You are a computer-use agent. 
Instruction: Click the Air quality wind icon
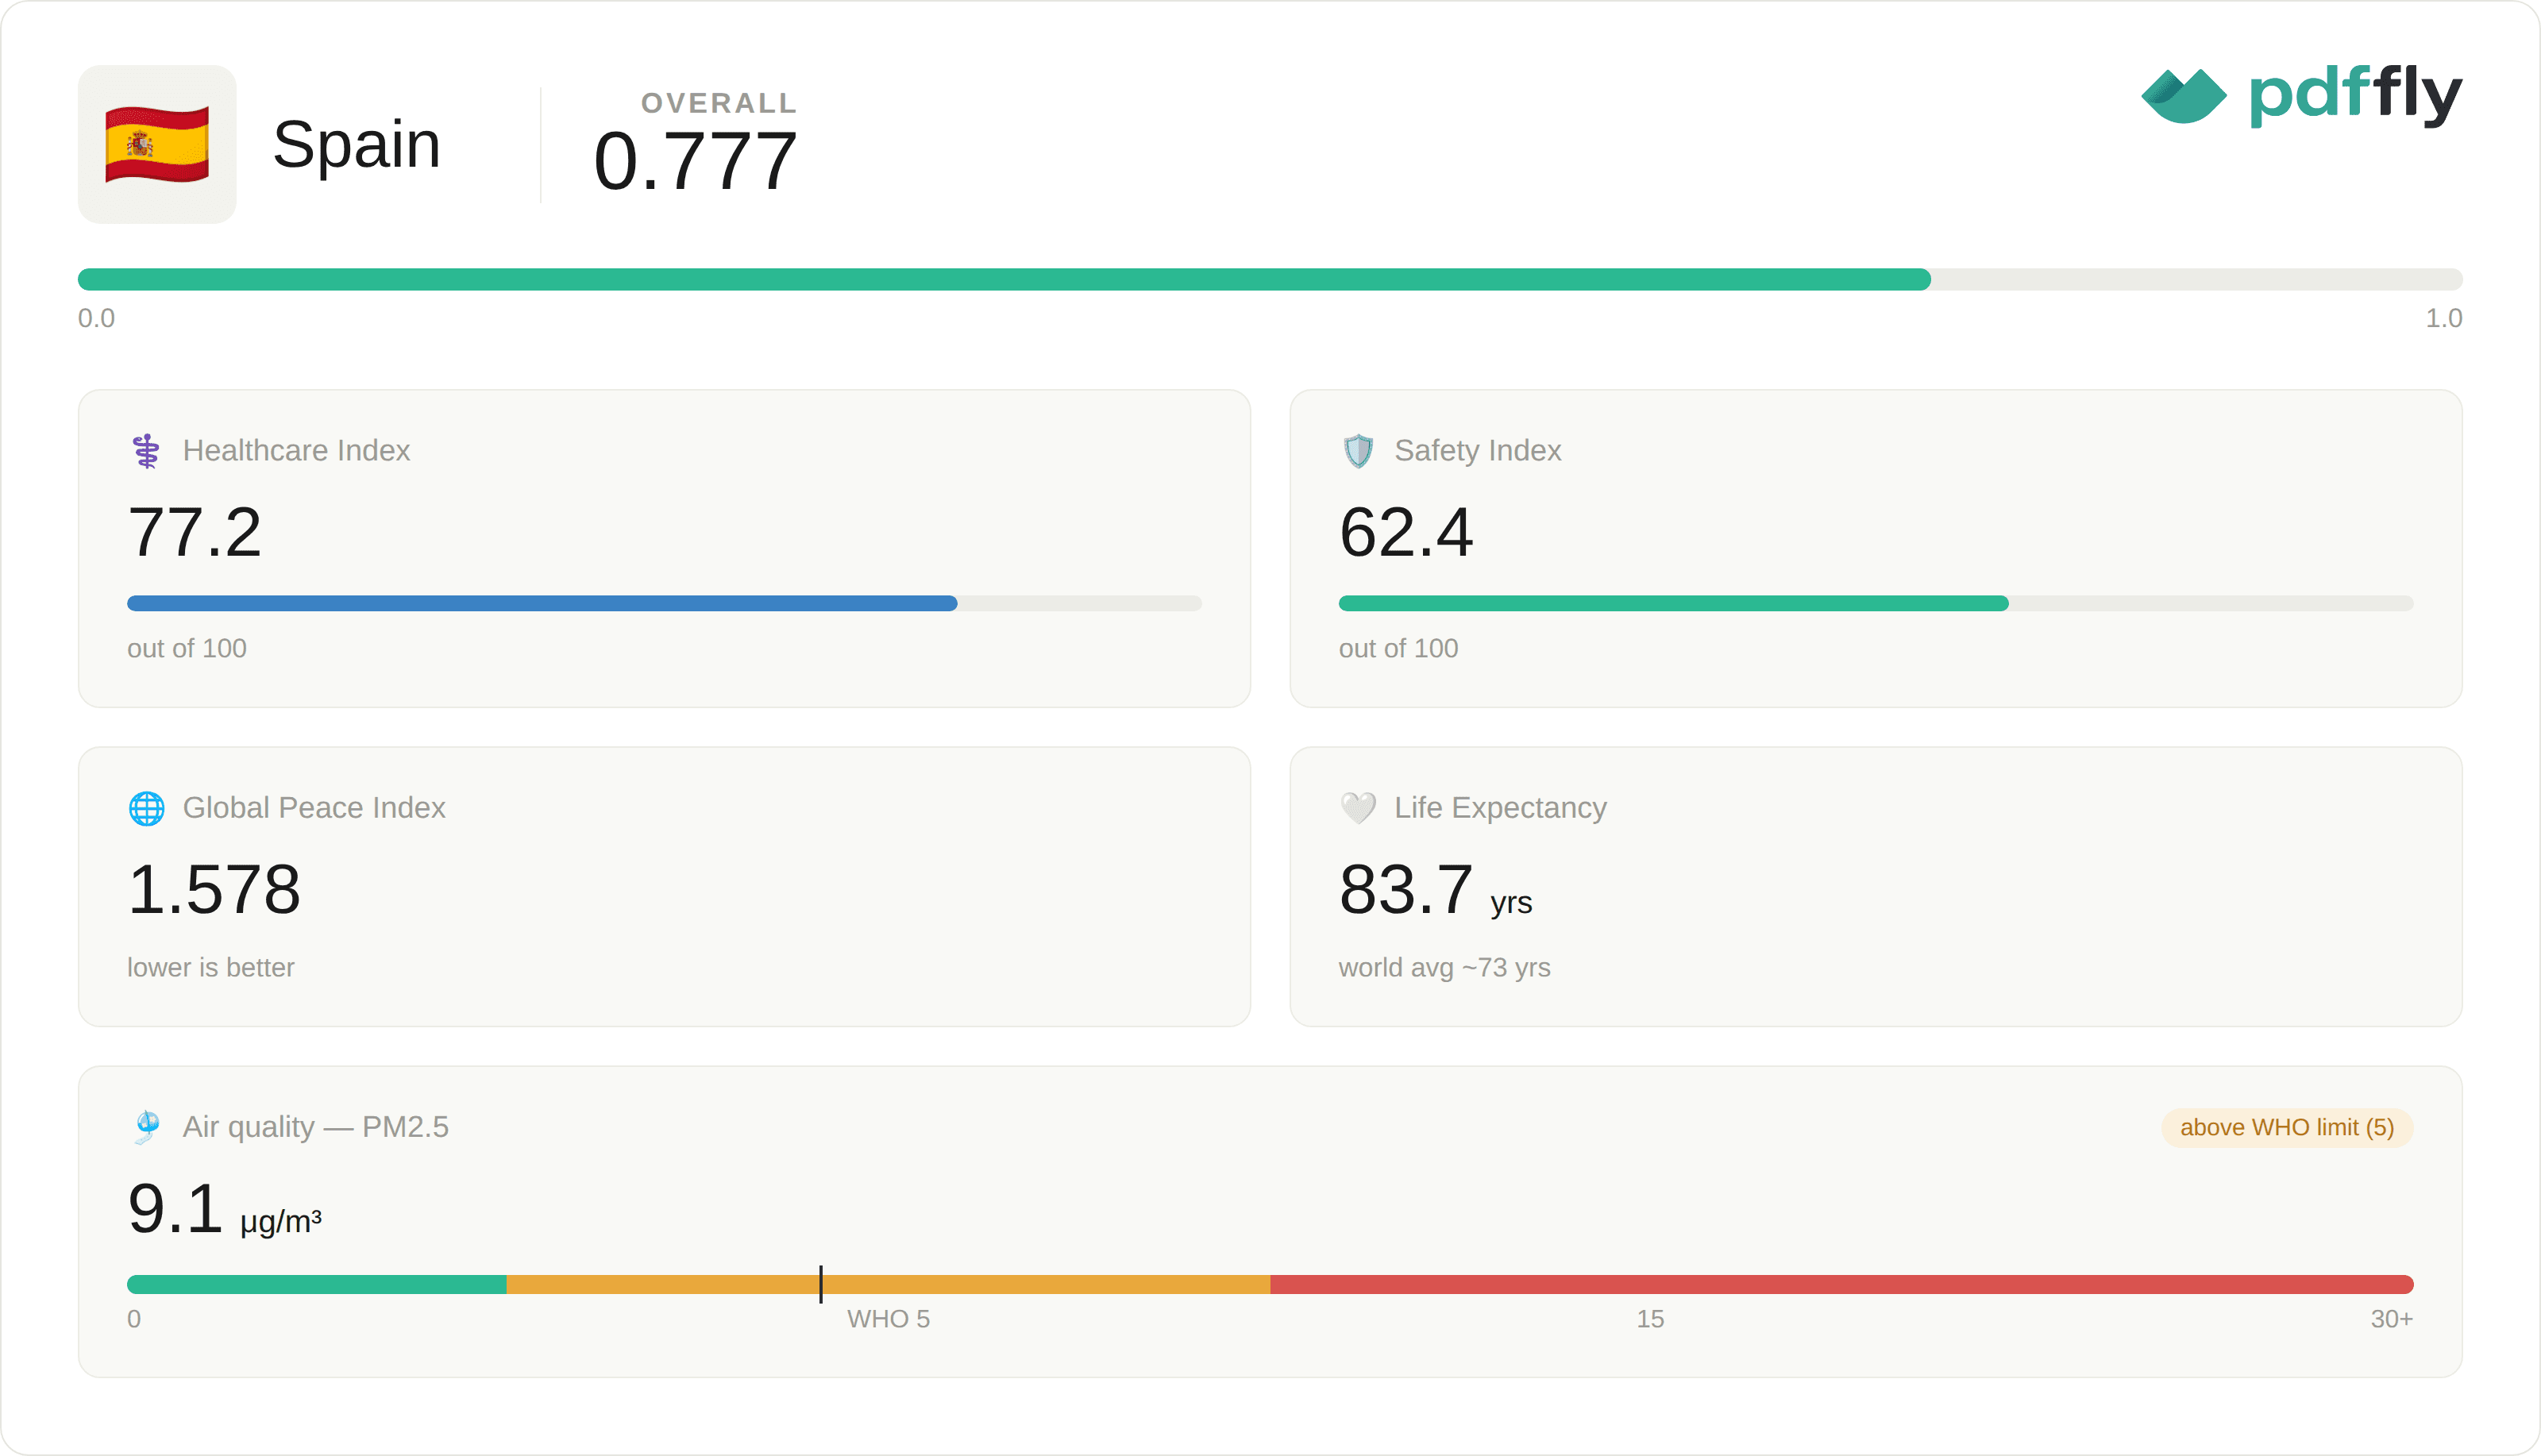pyautogui.click(x=146, y=1127)
